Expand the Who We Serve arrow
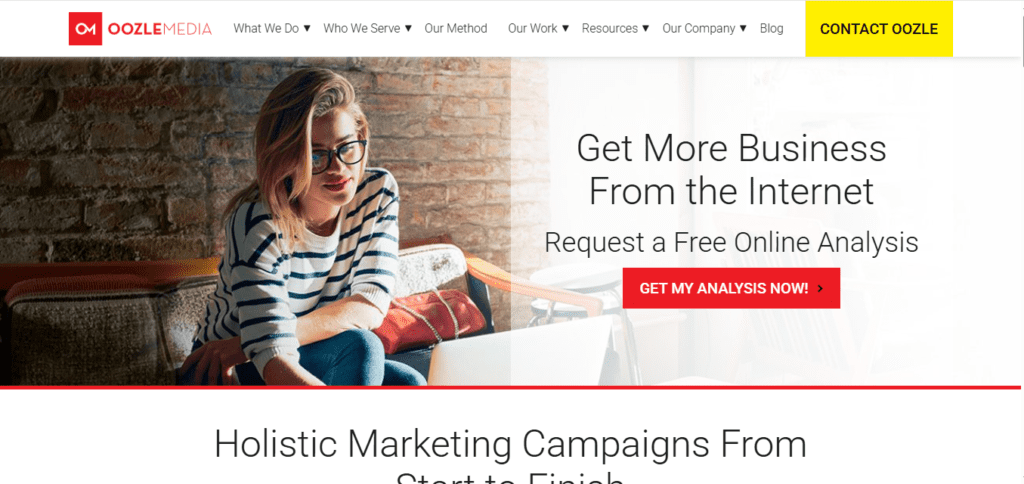The width and height of the screenshot is (1024, 484). [x=408, y=28]
